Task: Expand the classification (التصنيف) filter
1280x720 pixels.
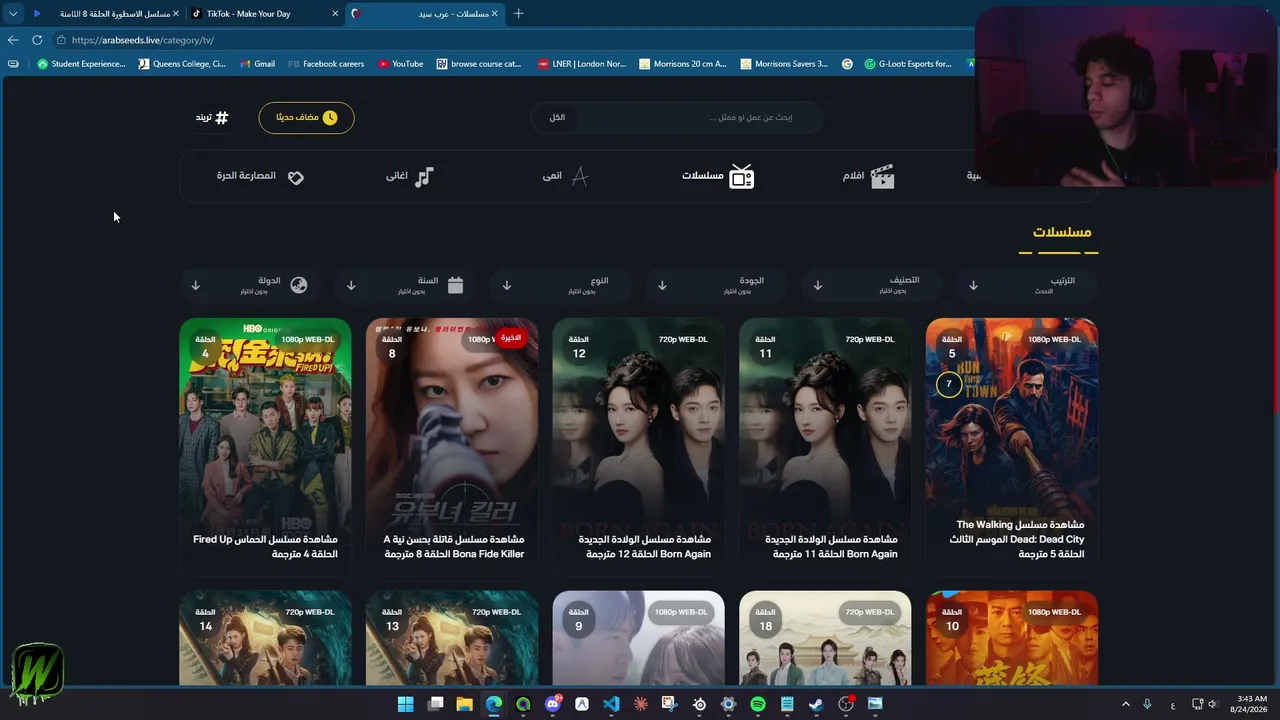Action: tap(871, 285)
